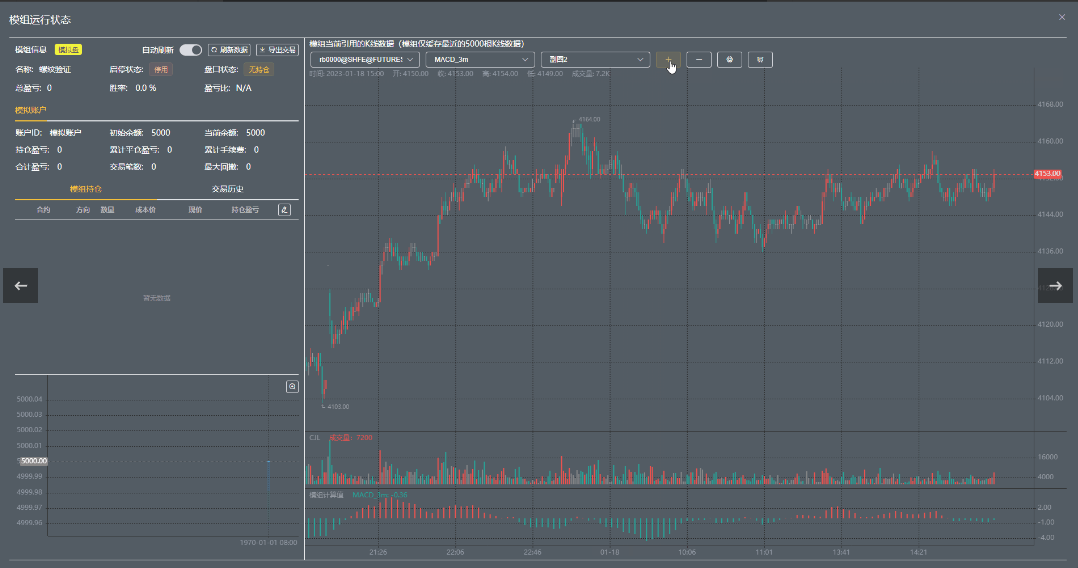Open the chart settings gear icon
The width and height of the screenshot is (1078, 568).
coord(730,59)
